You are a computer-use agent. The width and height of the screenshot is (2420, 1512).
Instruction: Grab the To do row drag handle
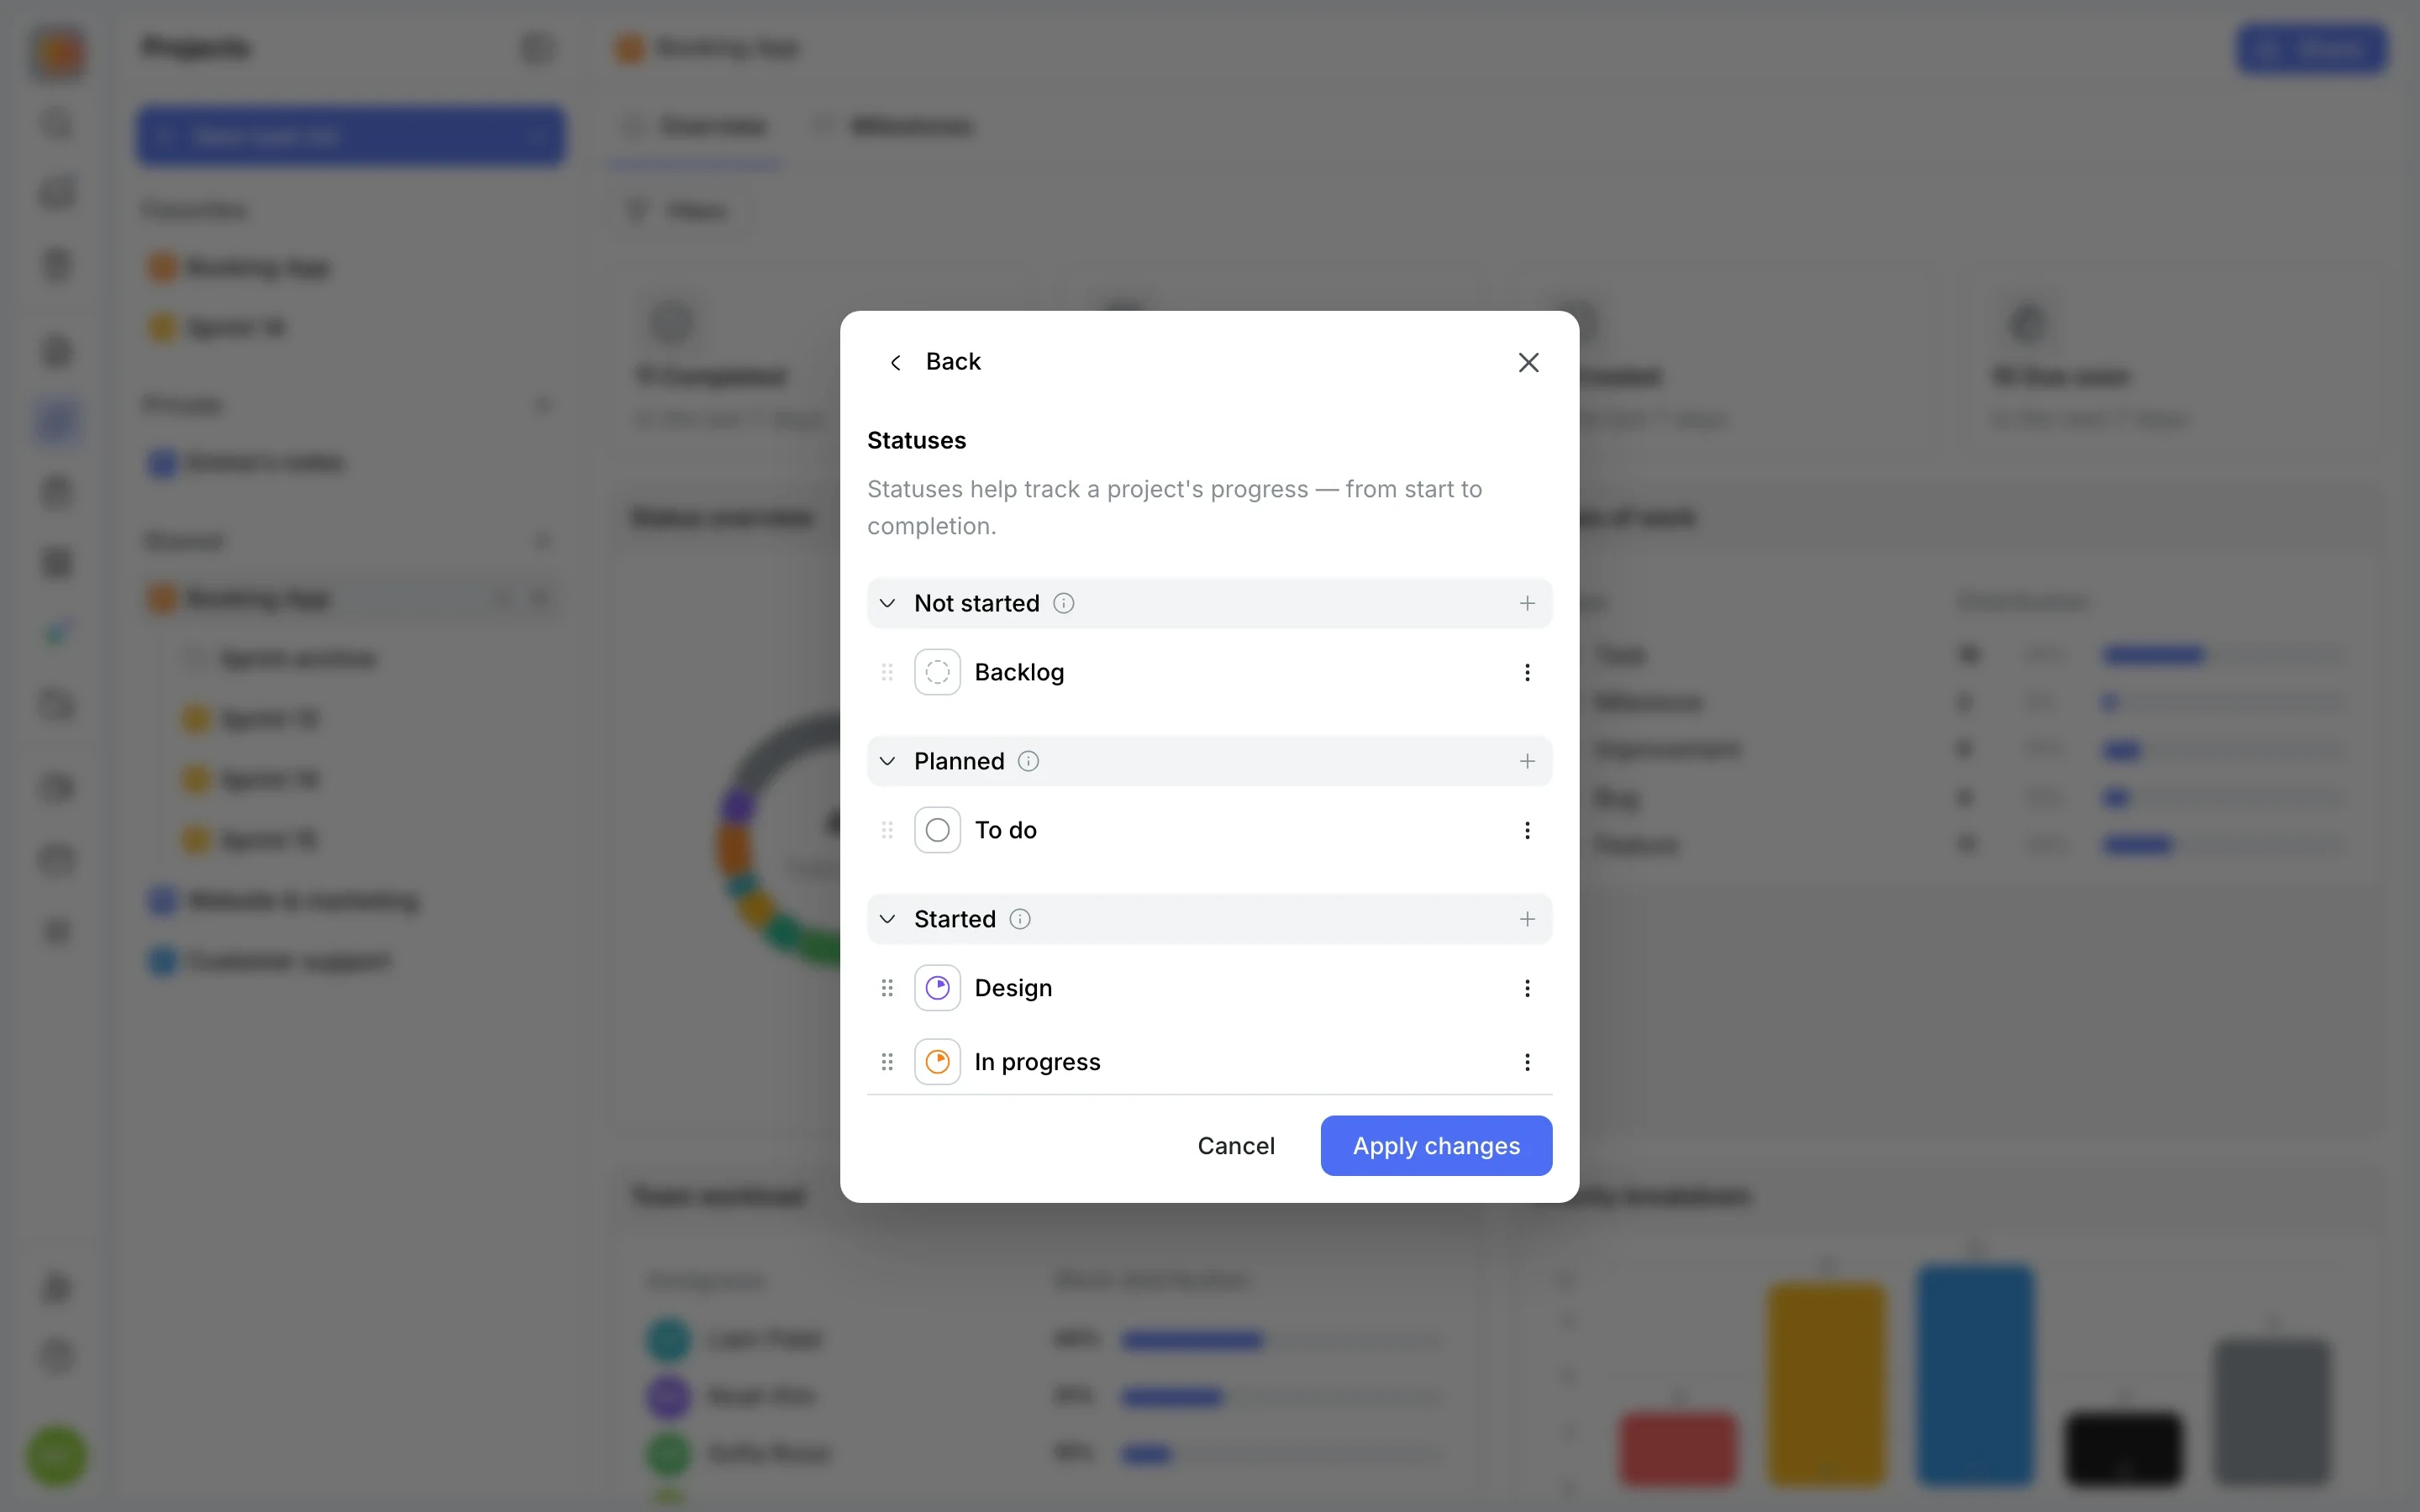click(x=887, y=830)
